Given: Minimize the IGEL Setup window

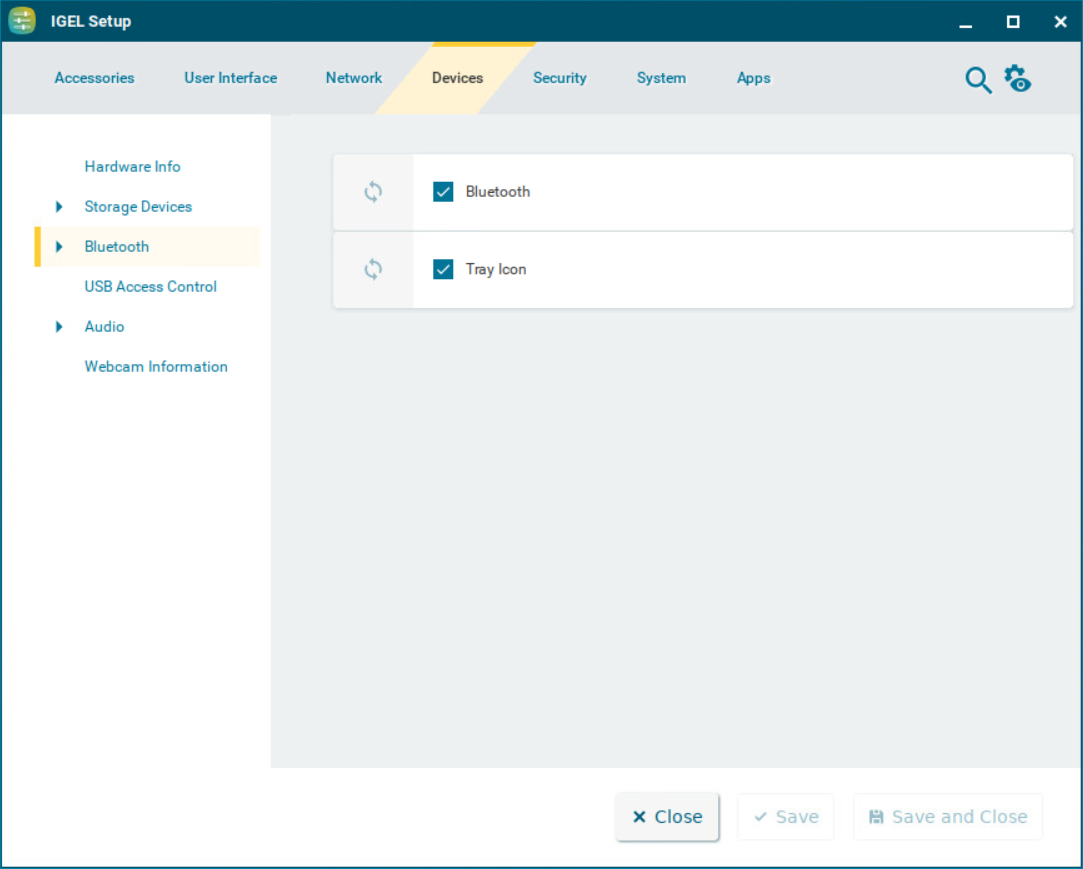Looking at the screenshot, I should (x=965, y=22).
